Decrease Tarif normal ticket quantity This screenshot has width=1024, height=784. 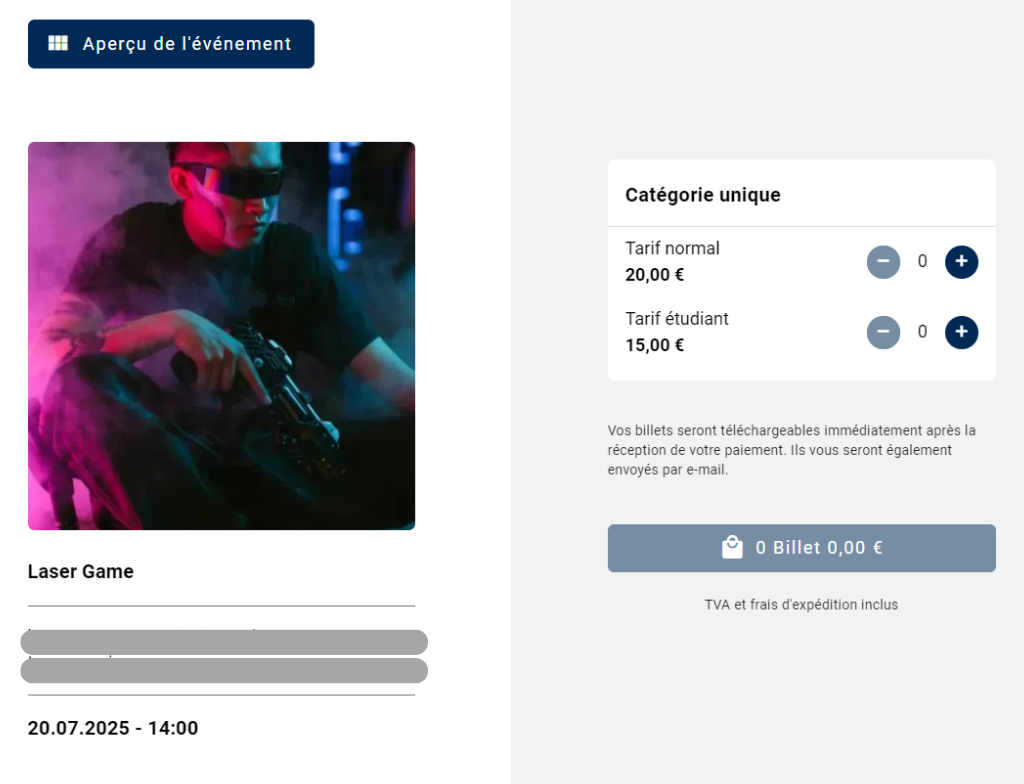point(883,261)
